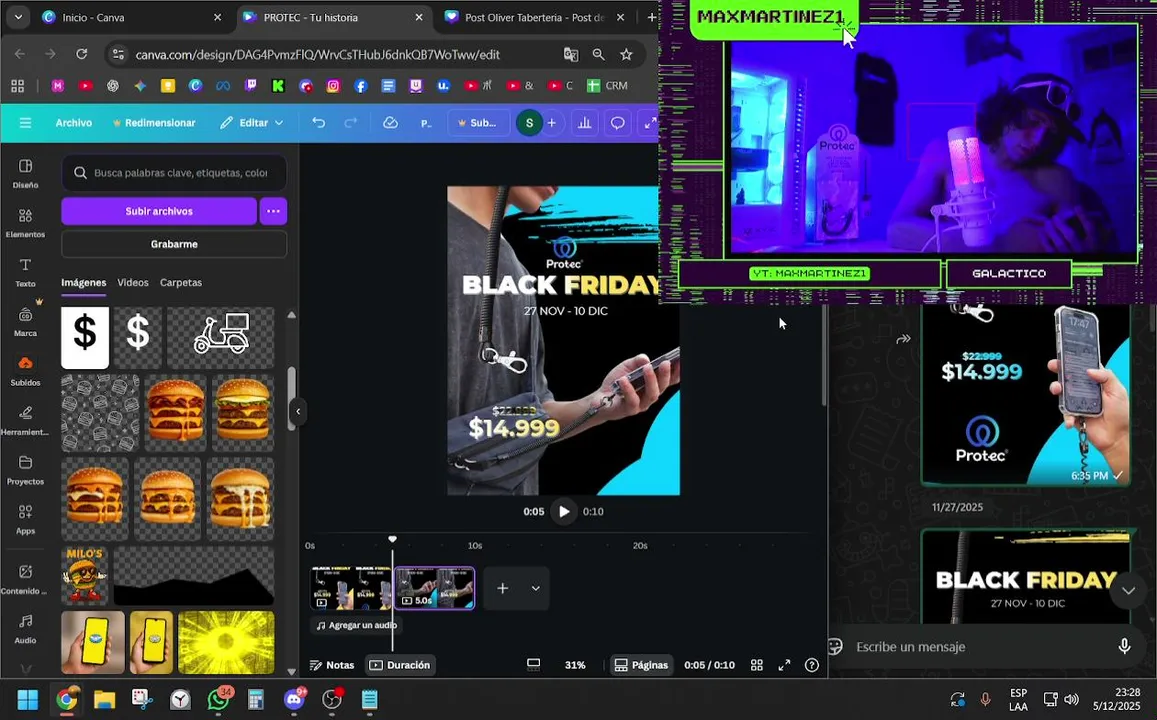The width and height of the screenshot is (1157, 720).
Task: Bookmark this page with the star
Action: 626,55
